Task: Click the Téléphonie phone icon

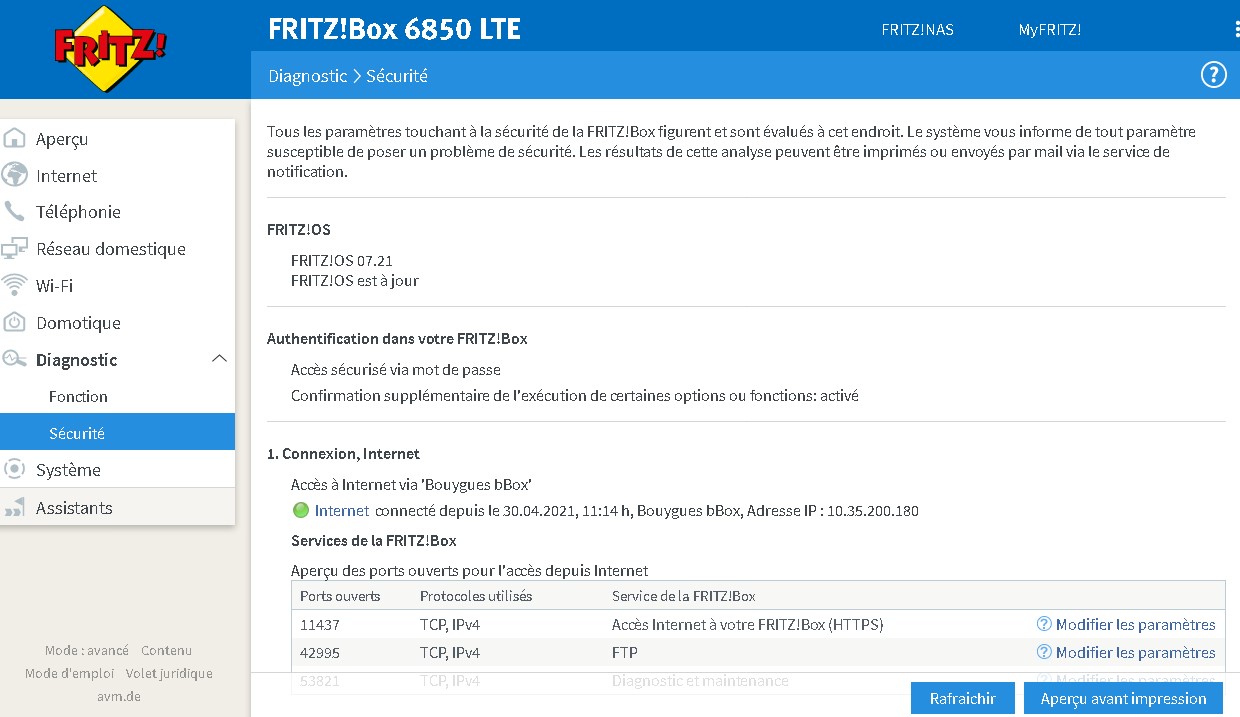Action: tap(15, 211)
